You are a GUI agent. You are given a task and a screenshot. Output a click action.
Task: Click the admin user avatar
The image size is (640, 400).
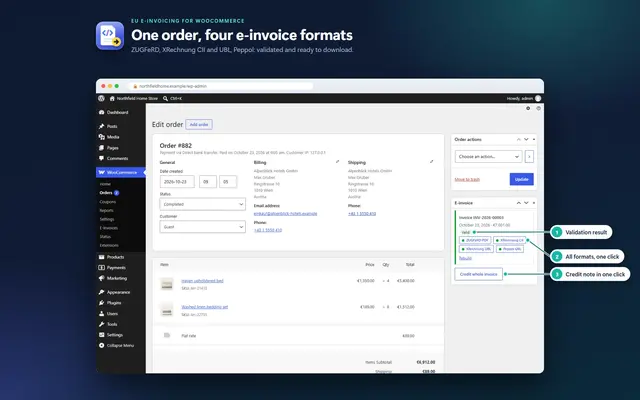[x=538, y=98]
